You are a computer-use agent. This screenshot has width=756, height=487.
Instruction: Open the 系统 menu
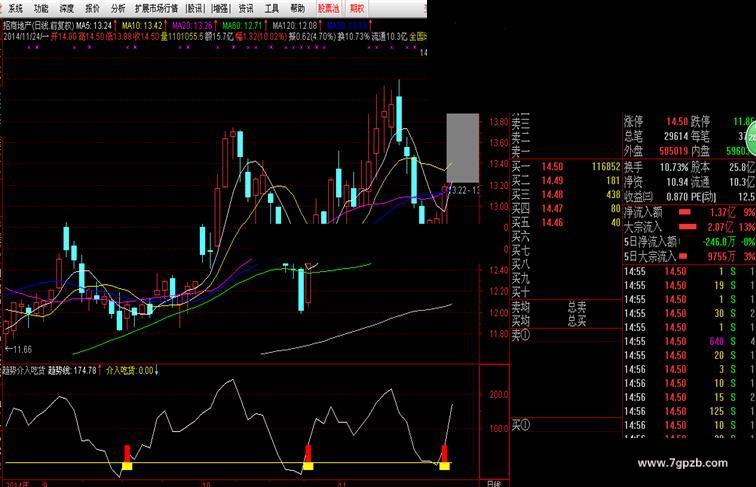[x=15, y=8]
